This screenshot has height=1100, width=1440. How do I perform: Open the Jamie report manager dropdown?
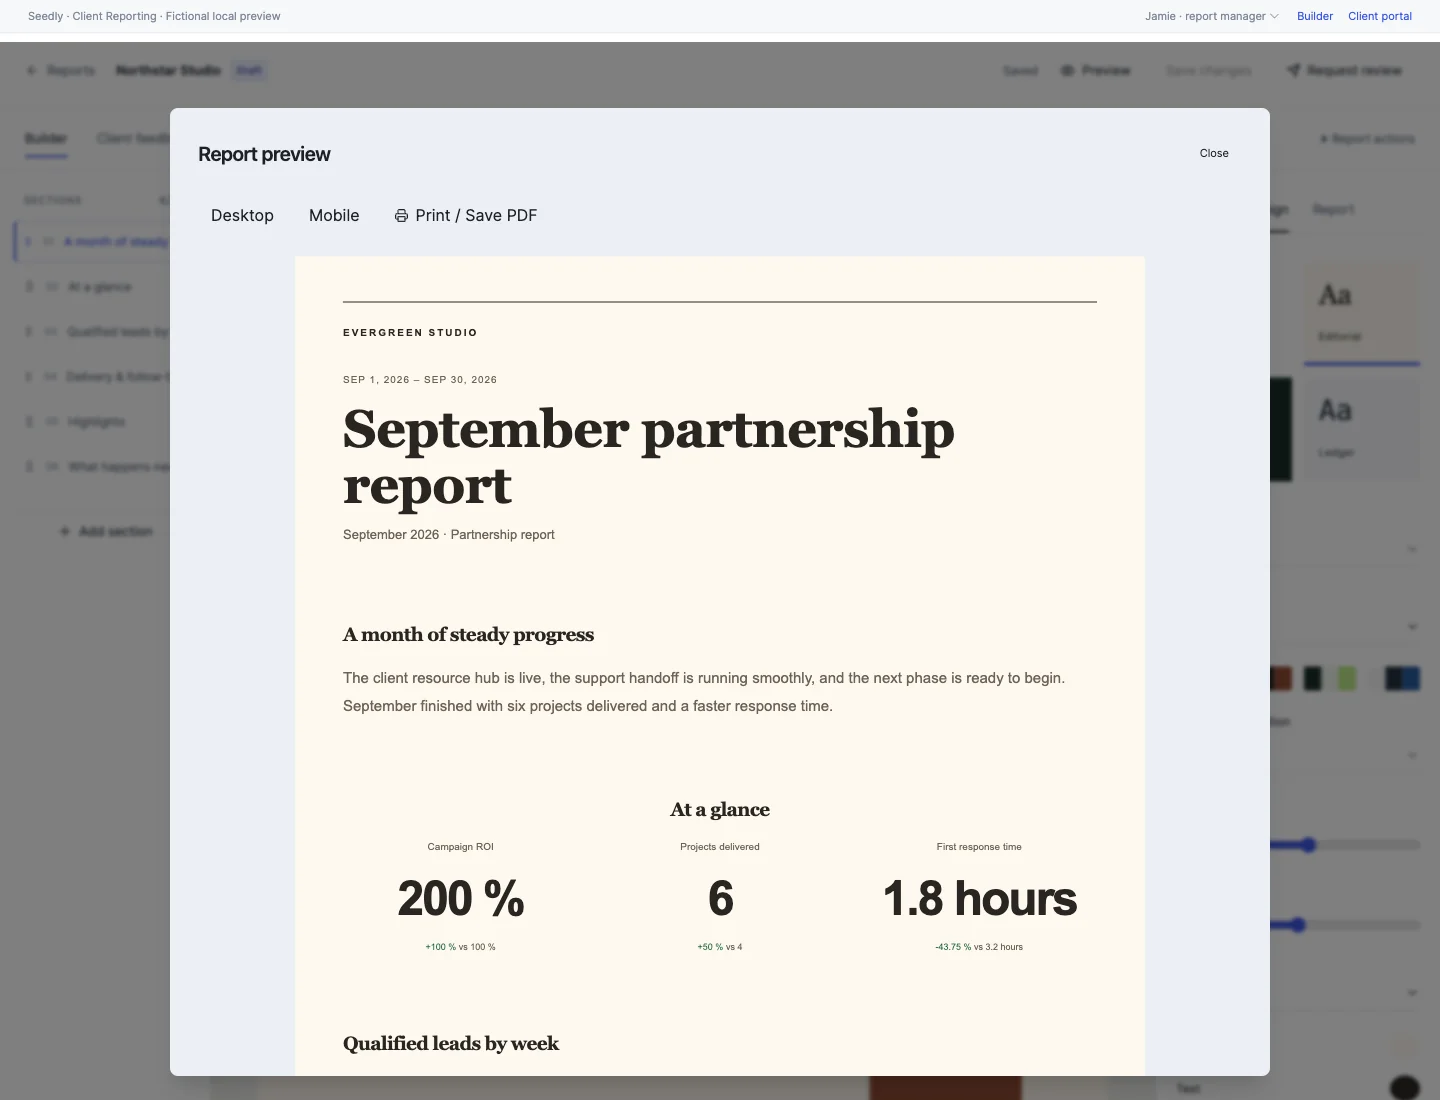pos(1212,16)
